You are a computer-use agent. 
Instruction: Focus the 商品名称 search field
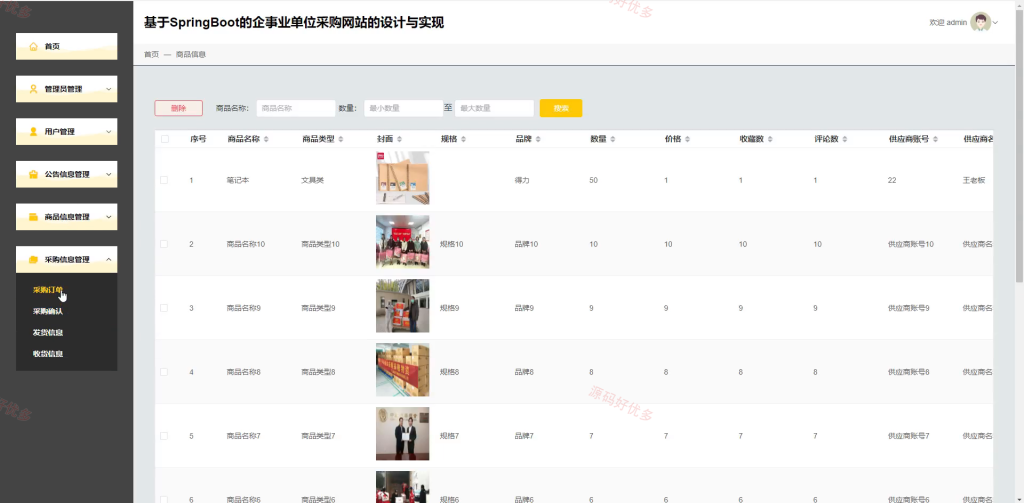click(296, 108)
